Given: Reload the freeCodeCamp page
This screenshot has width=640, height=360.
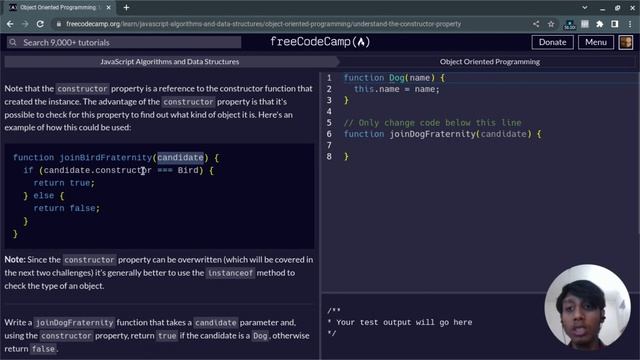Looking at the screenshot, I should tap(40, 24).
